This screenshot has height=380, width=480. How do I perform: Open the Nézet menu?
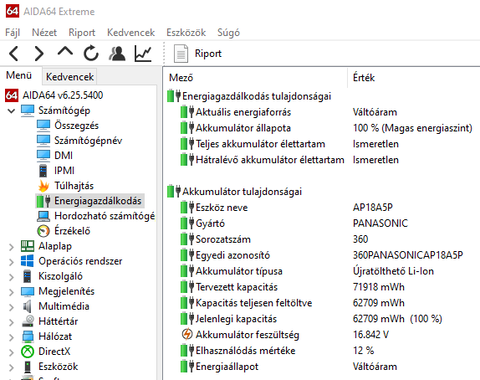[x=44, y=32]
